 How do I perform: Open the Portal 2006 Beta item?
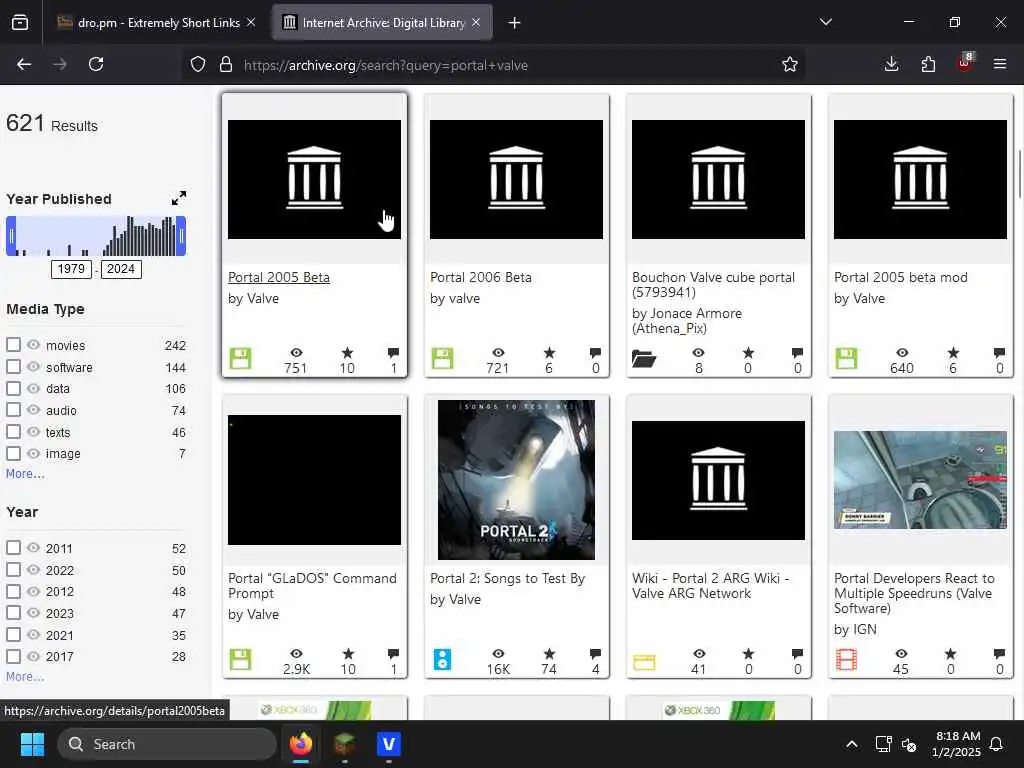tap(481, 277)
